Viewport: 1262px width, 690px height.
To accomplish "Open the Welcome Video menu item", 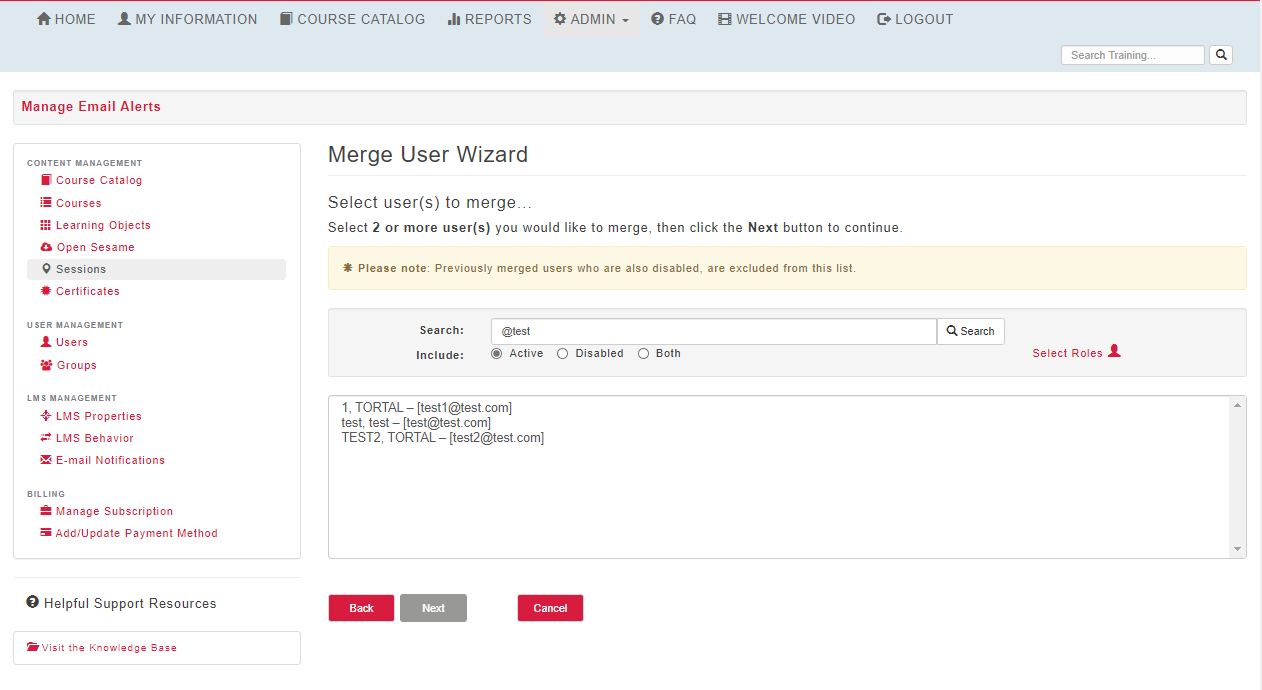I will pyautogui.click(x=787, y=19).
